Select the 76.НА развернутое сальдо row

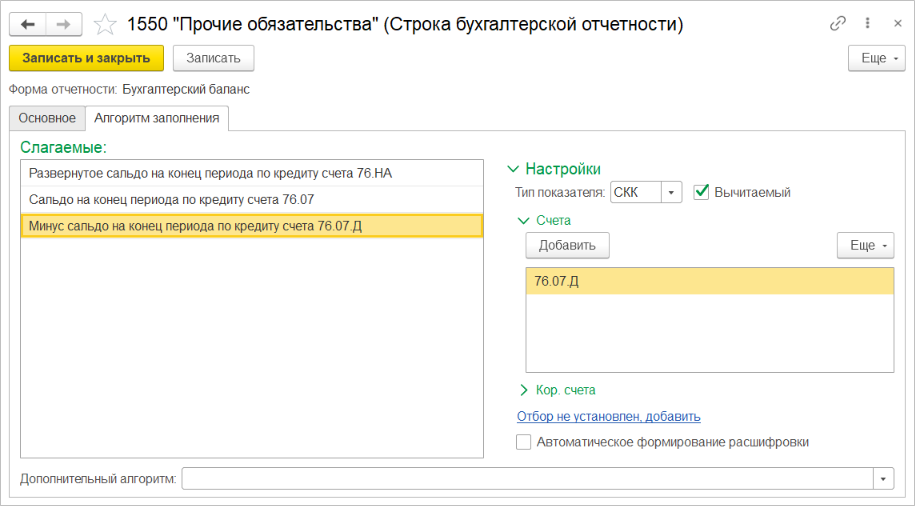tap(211, 174)
